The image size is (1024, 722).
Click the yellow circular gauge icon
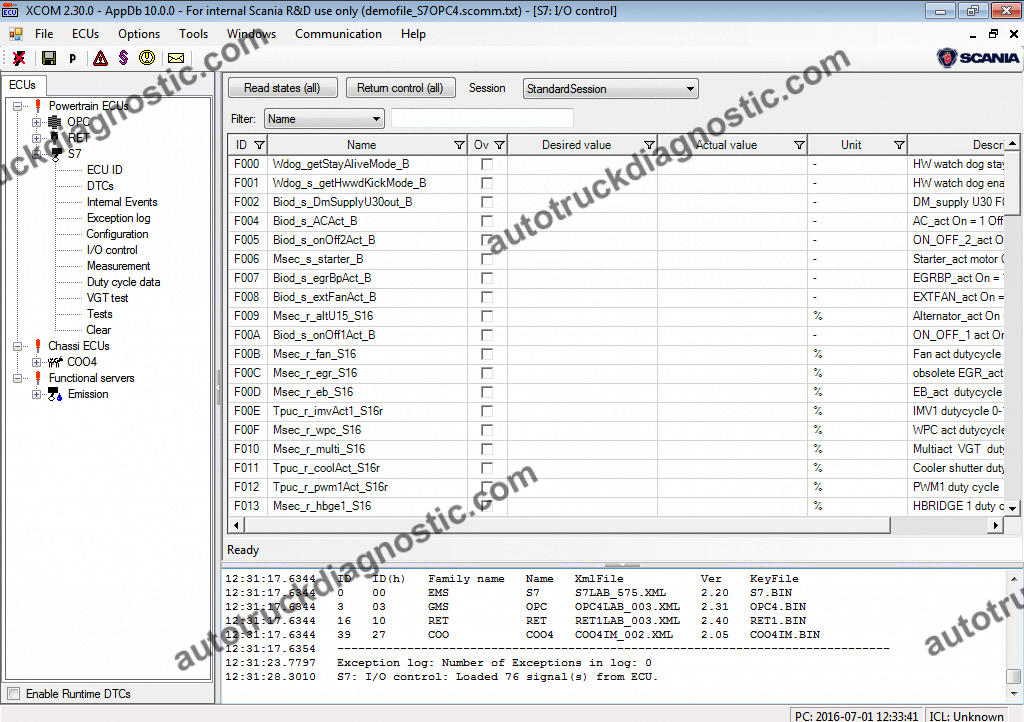[147, 58]
